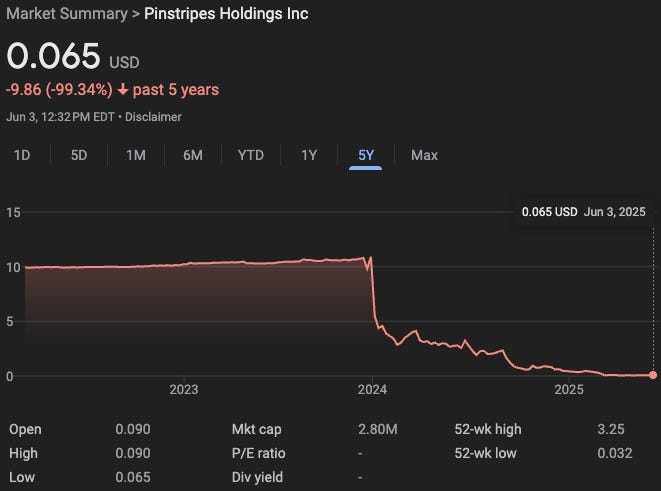Click the -9.86 (-99.34%) change text
This screenshot has height=491, width=661.
(x=59, y=89)
